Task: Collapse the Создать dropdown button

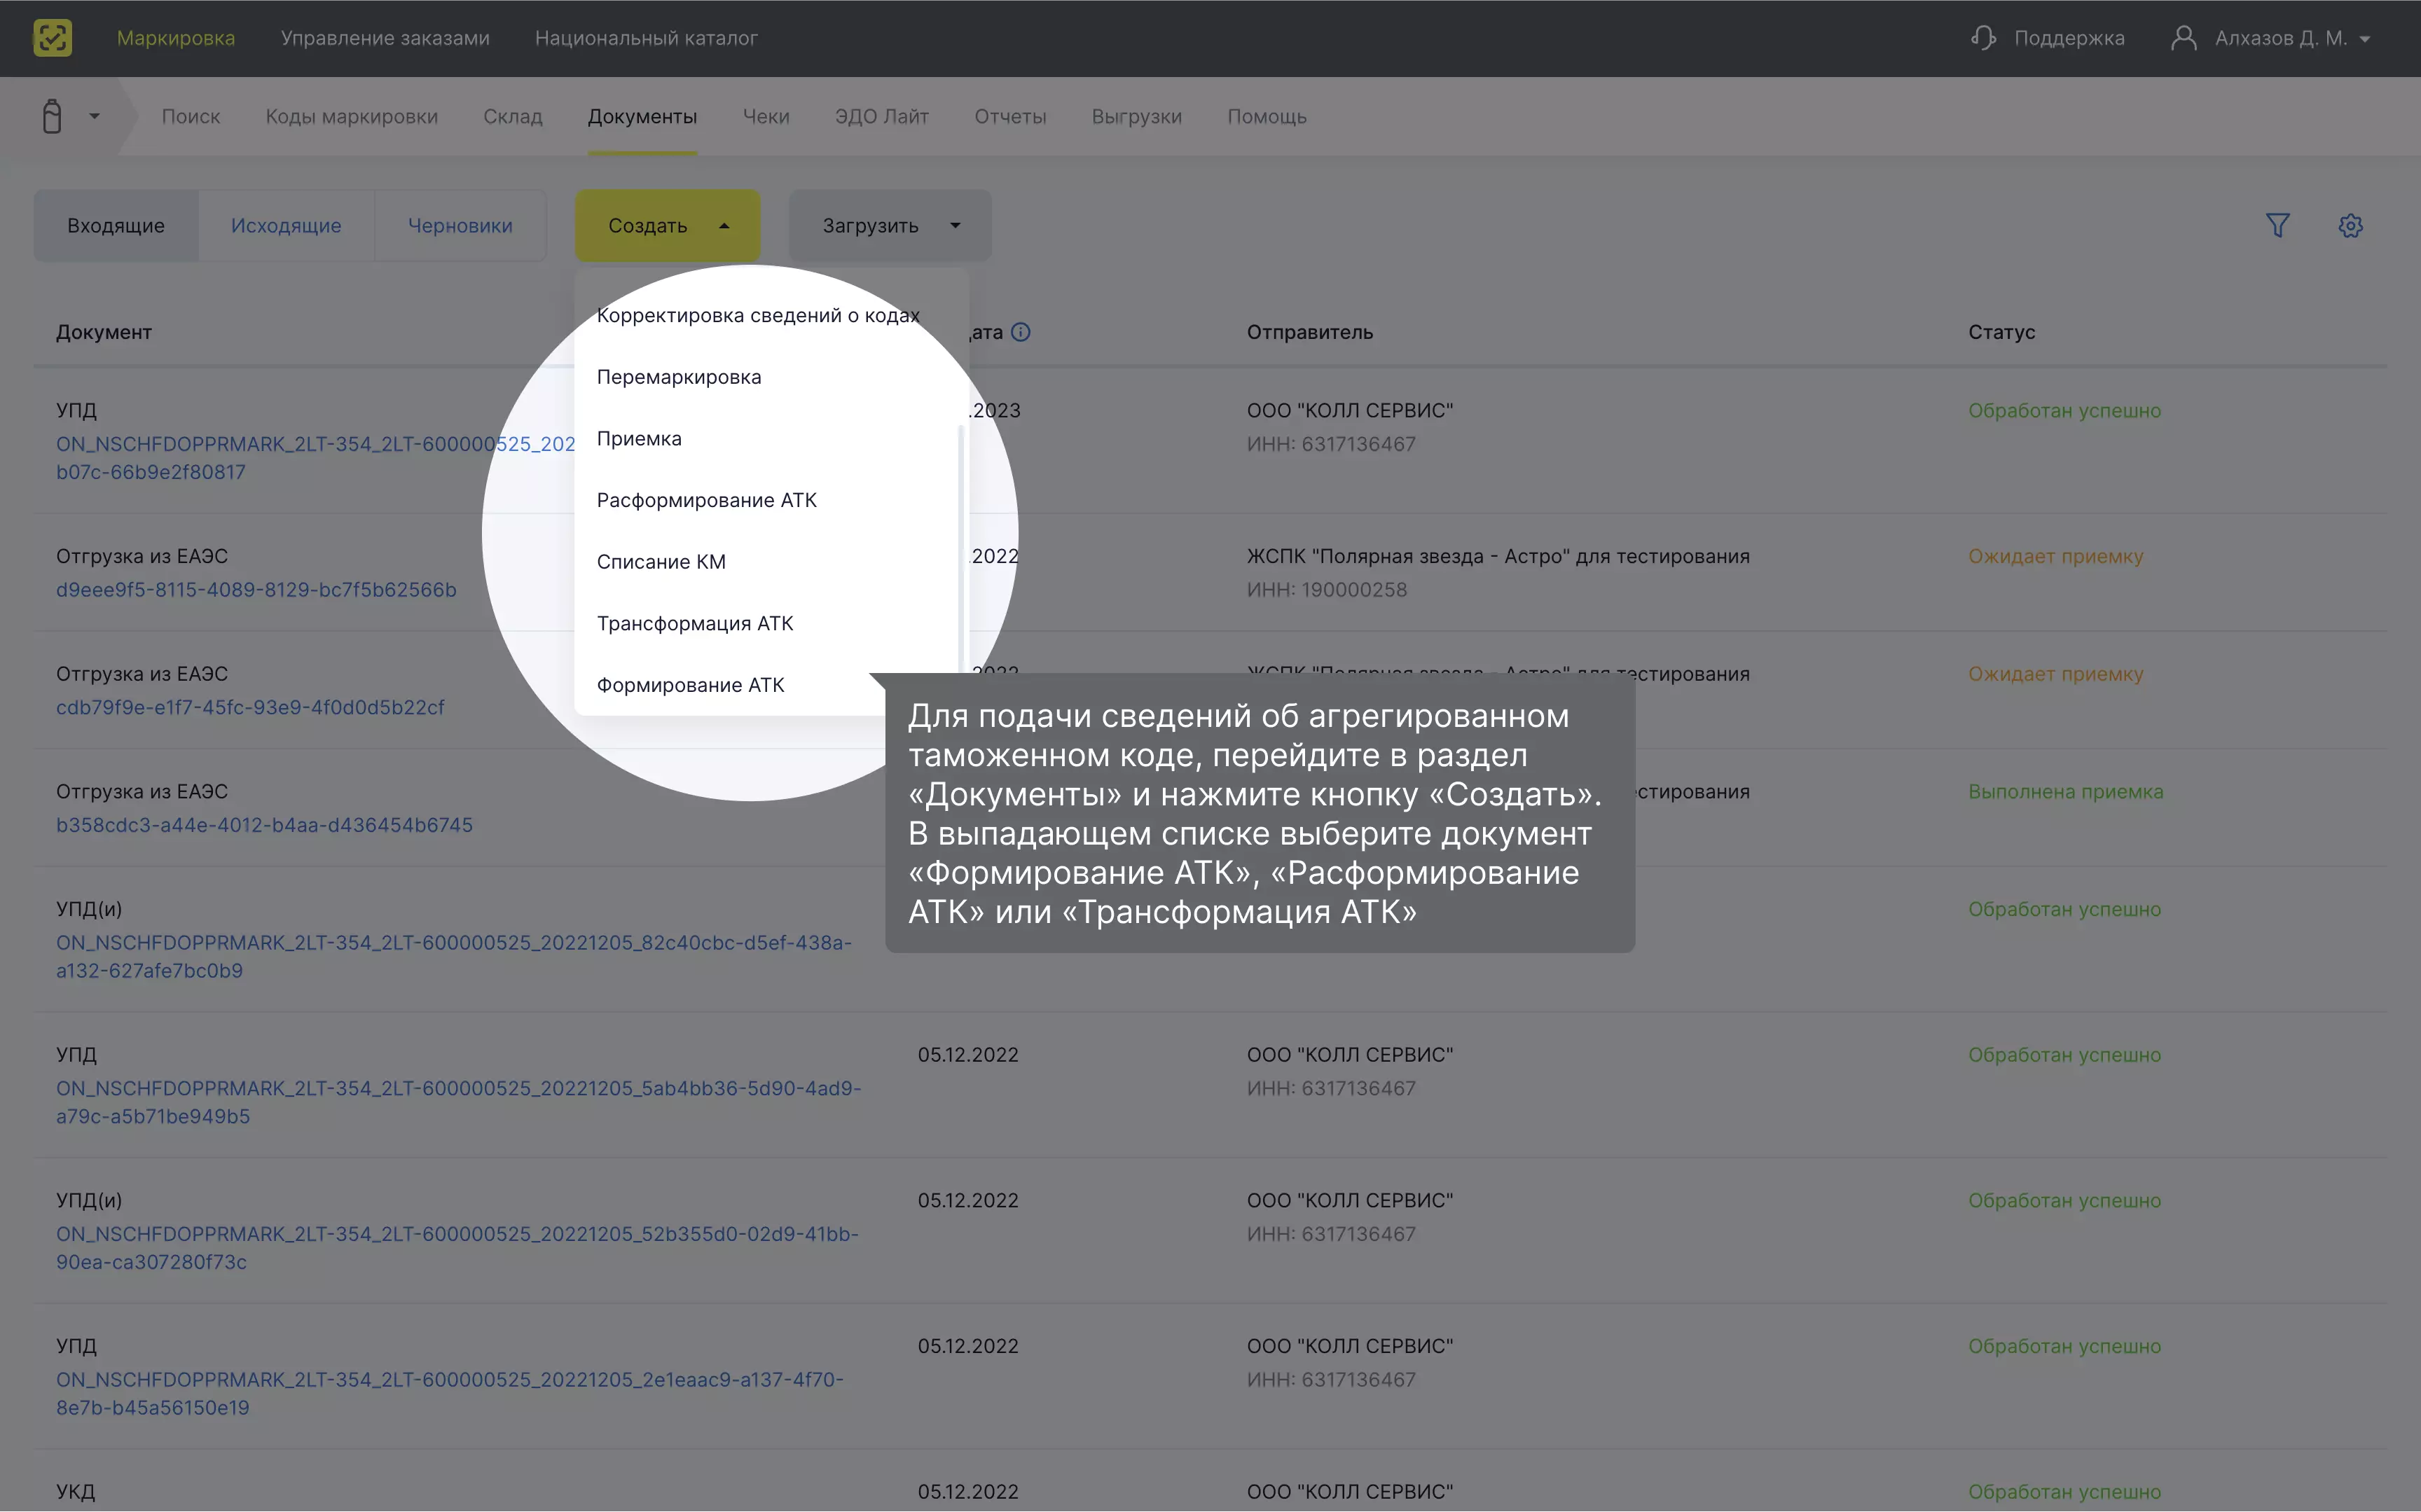Action: [x=667, y=226]
